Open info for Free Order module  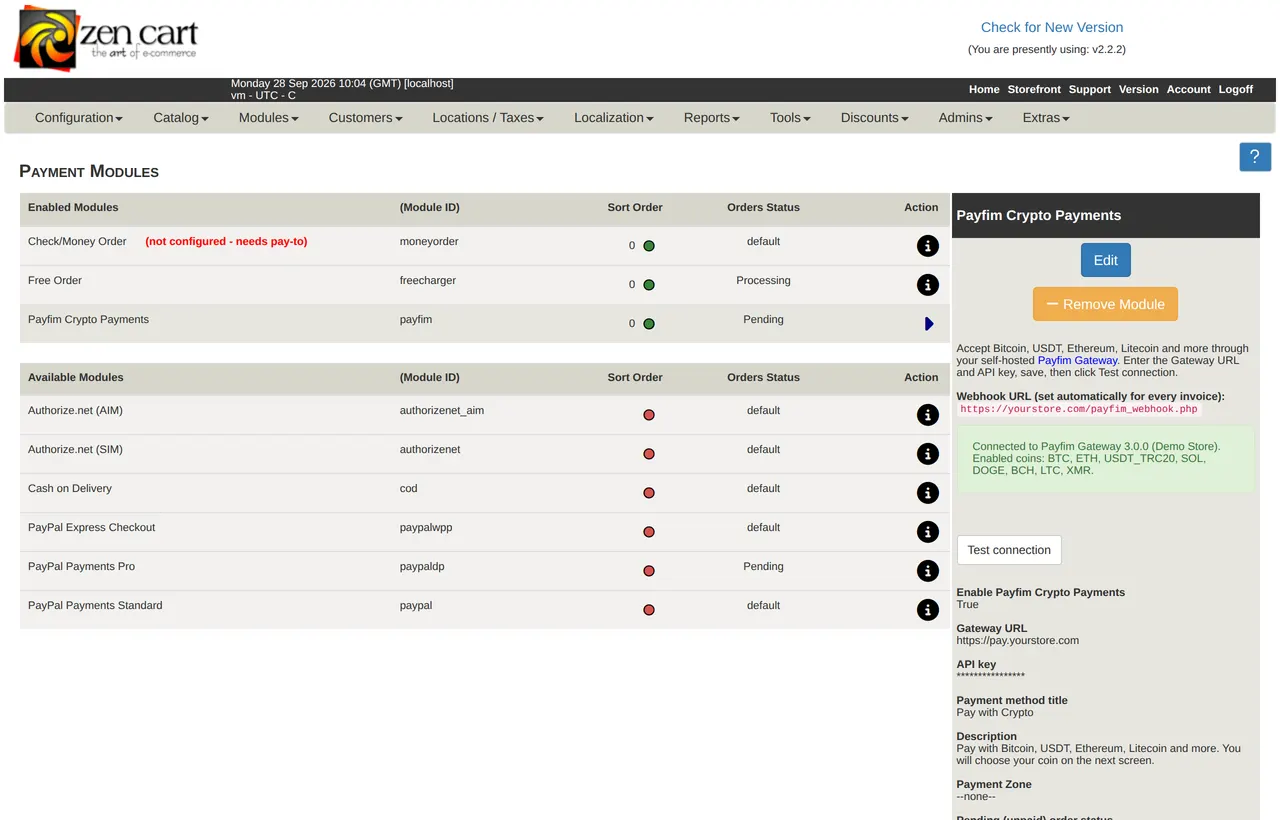927,285
